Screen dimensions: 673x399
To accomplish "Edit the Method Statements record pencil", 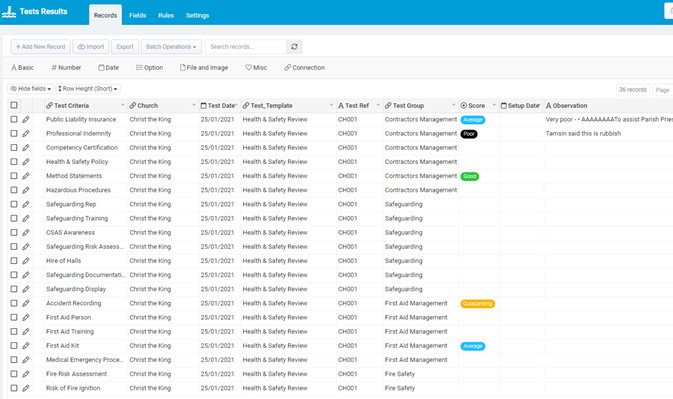I will [26, 176].
